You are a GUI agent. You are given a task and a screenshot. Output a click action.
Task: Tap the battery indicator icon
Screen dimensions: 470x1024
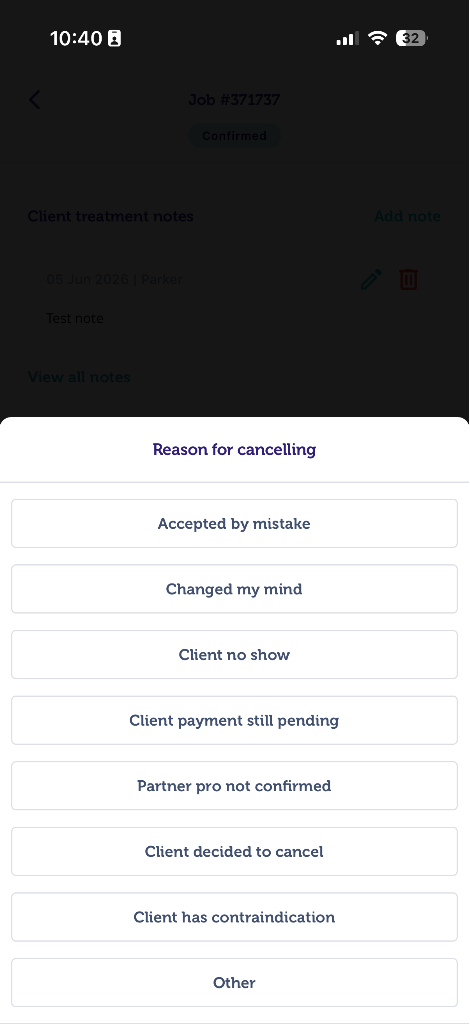coord(411,38)
